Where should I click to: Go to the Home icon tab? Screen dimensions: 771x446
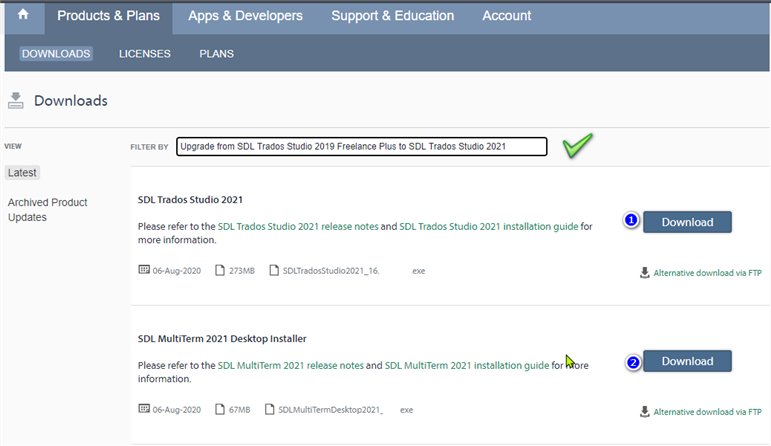[x=23, y=15]
